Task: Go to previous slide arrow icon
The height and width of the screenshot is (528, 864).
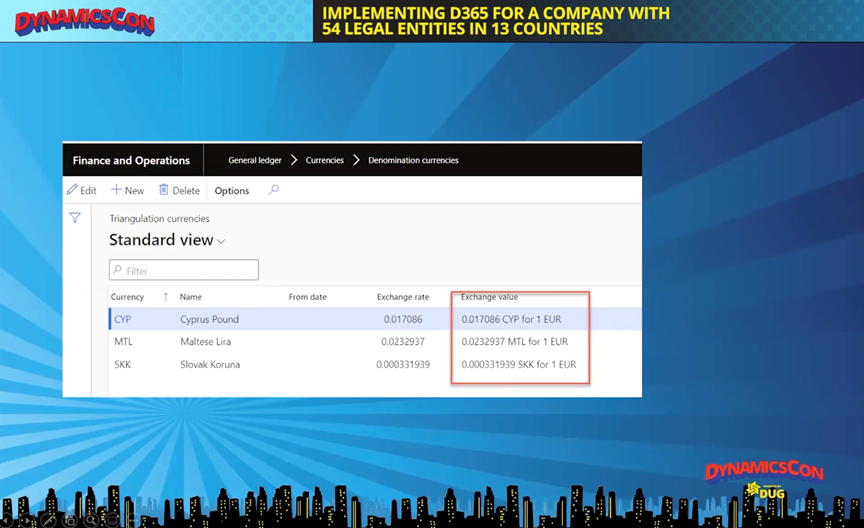Action: (x=7, y=520)
